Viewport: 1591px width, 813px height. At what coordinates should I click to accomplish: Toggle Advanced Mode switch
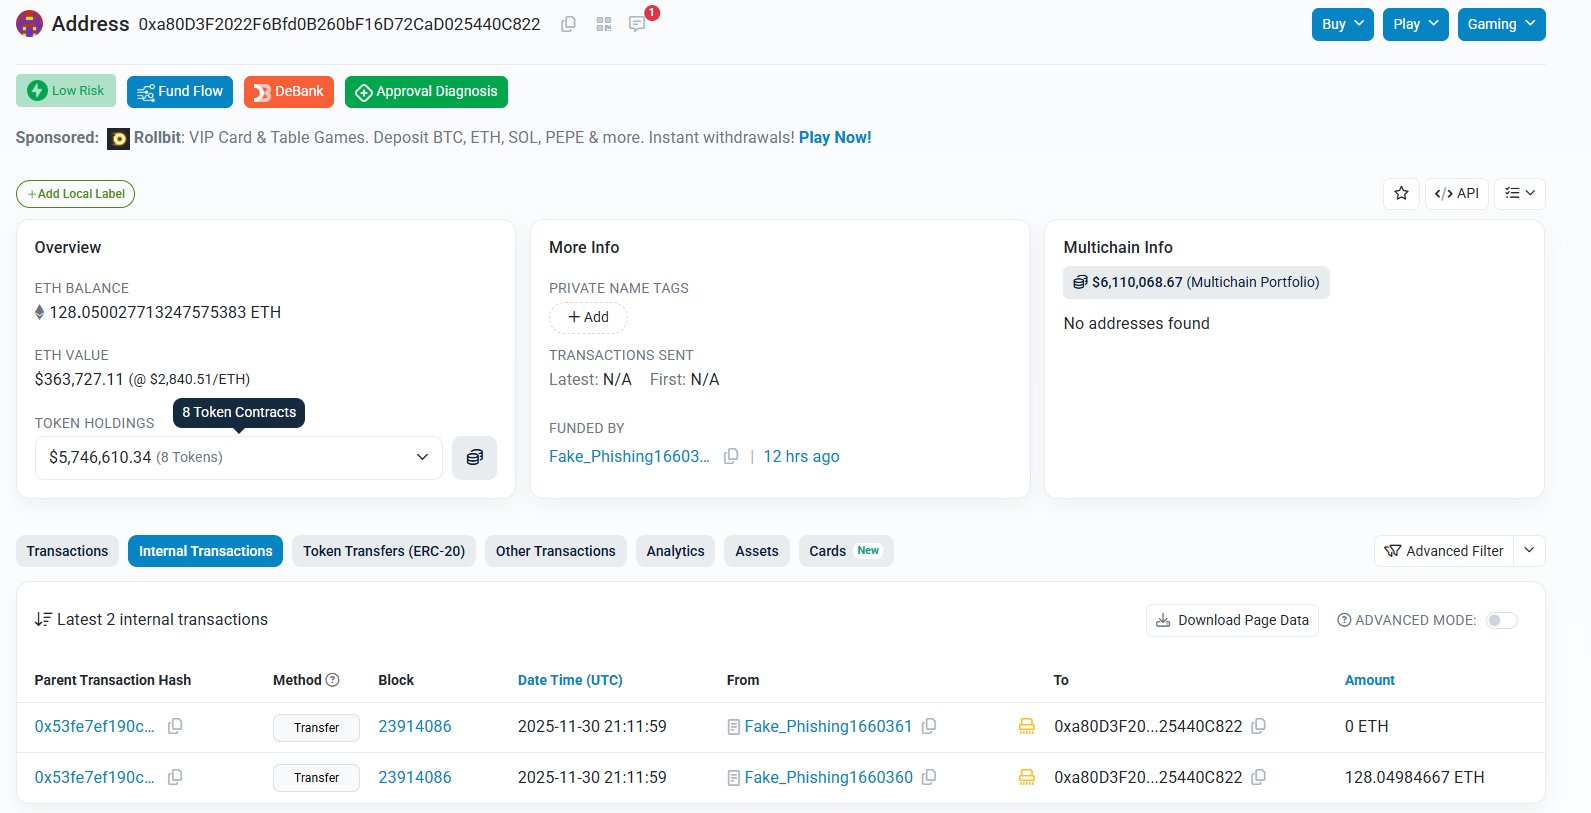(x=1501, y=620)
